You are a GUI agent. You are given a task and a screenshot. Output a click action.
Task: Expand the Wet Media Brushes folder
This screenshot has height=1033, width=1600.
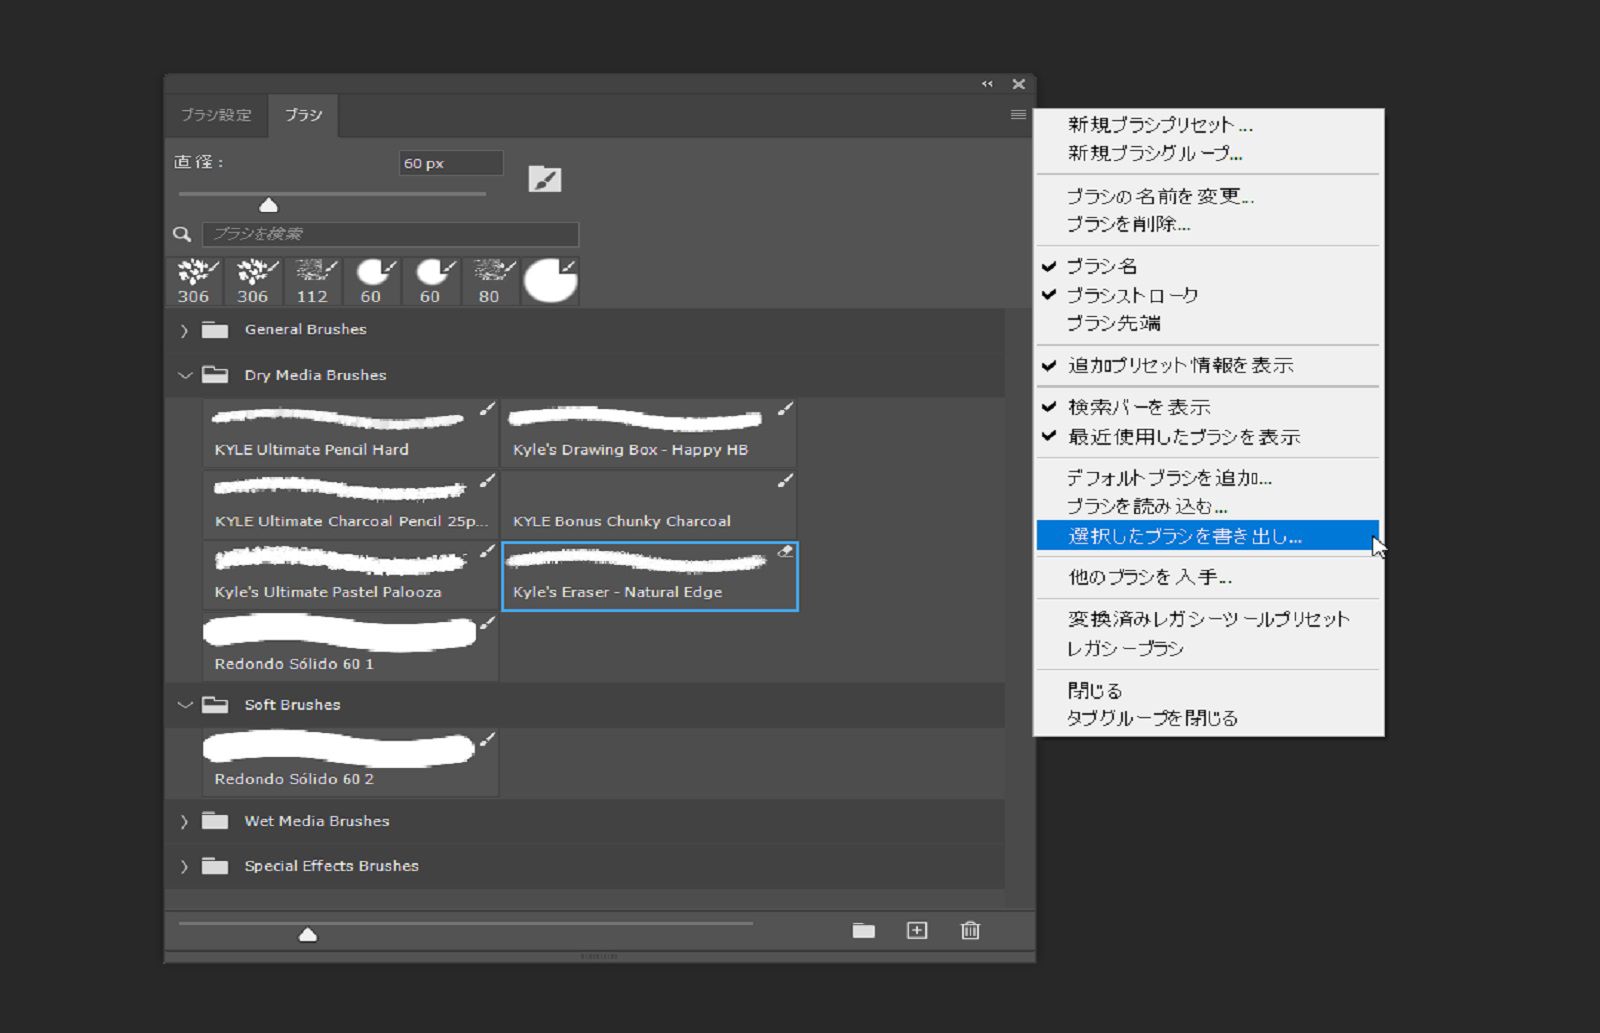[x=184, y=820]
